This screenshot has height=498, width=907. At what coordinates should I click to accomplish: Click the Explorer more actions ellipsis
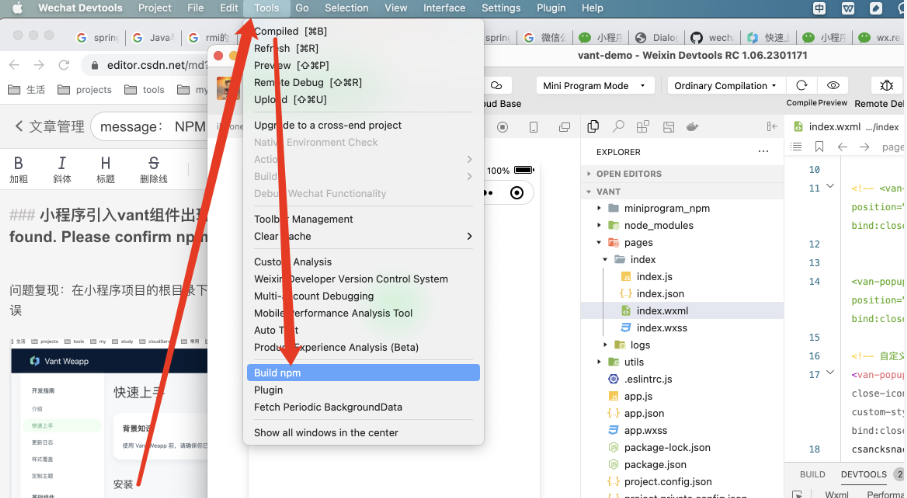point(764,152)
